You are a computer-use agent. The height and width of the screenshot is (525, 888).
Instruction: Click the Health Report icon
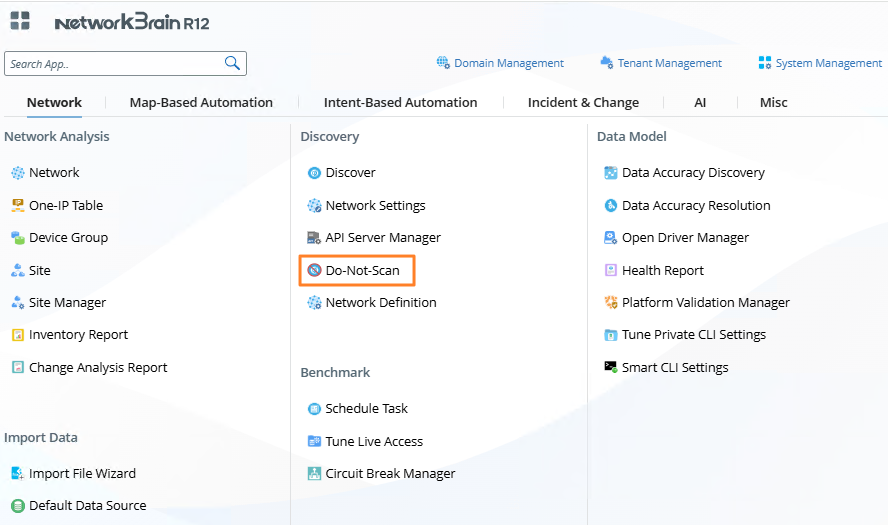click(x=611, y=270)
